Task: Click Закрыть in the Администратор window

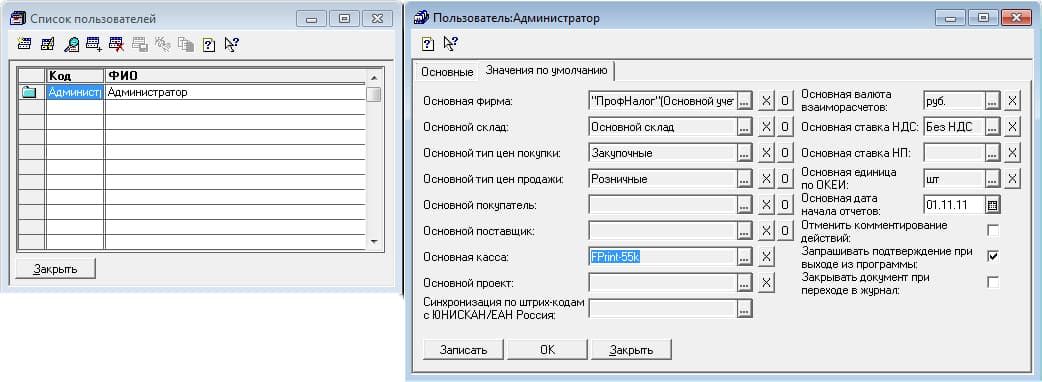Action: tap(631, 349)
